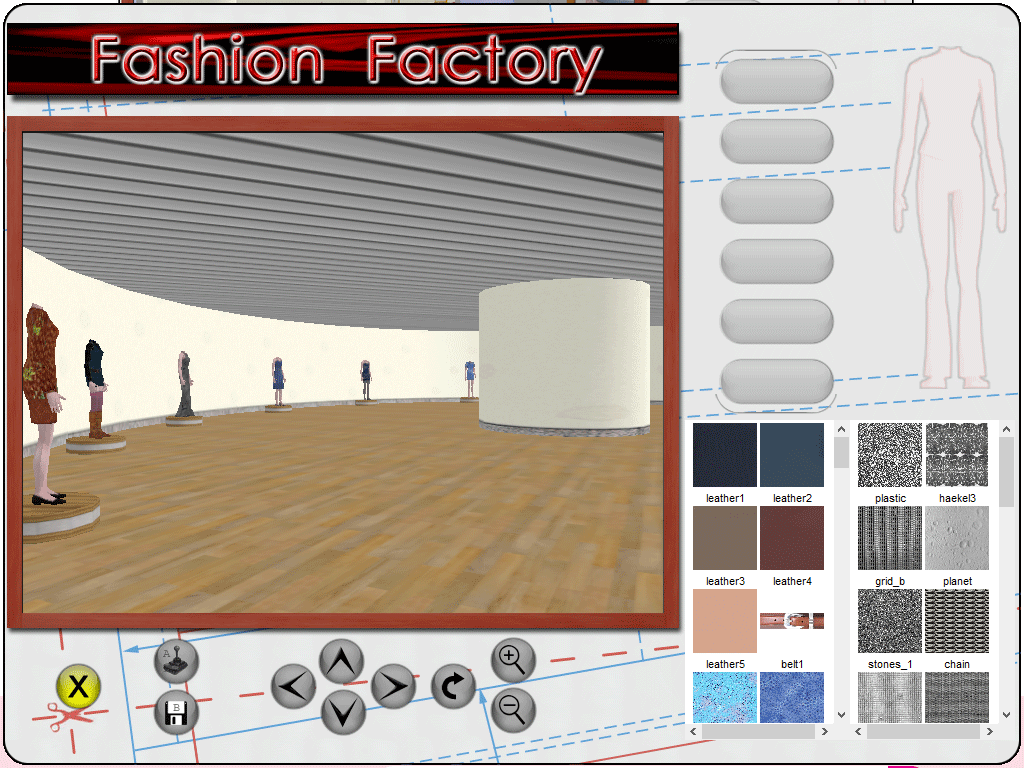Pick the light blue speckled texture

(x=725, y=697)
